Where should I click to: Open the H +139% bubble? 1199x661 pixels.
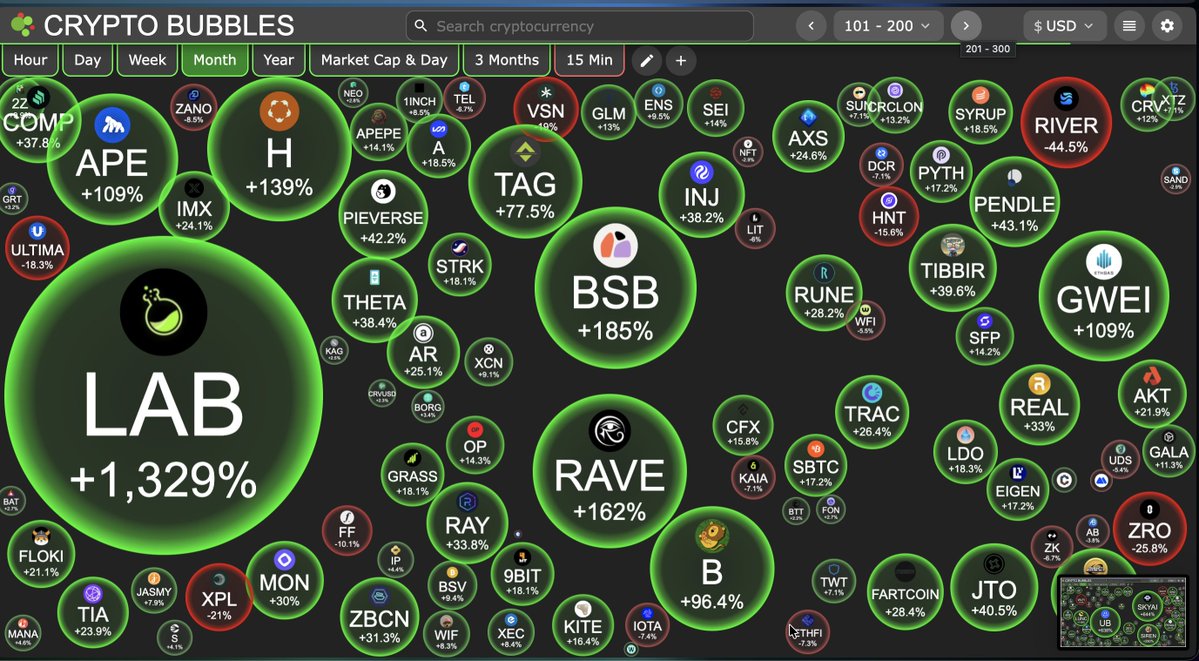[x=279, y=148]
